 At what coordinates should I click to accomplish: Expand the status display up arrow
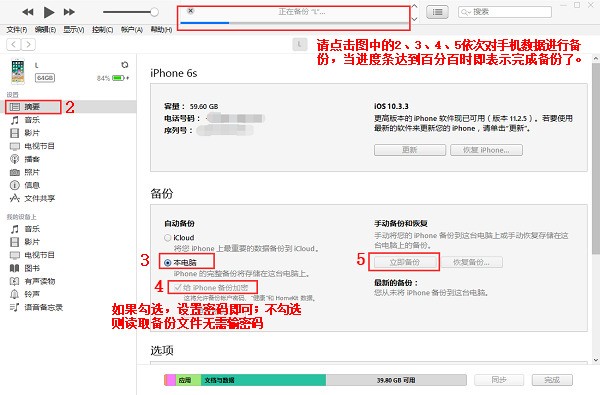(414, 7)
